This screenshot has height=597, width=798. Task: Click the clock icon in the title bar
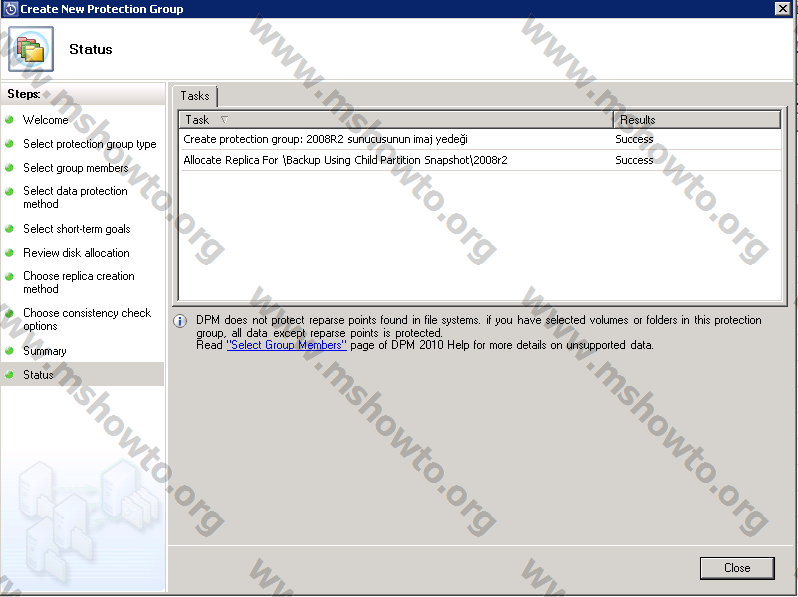coord(10,8)
